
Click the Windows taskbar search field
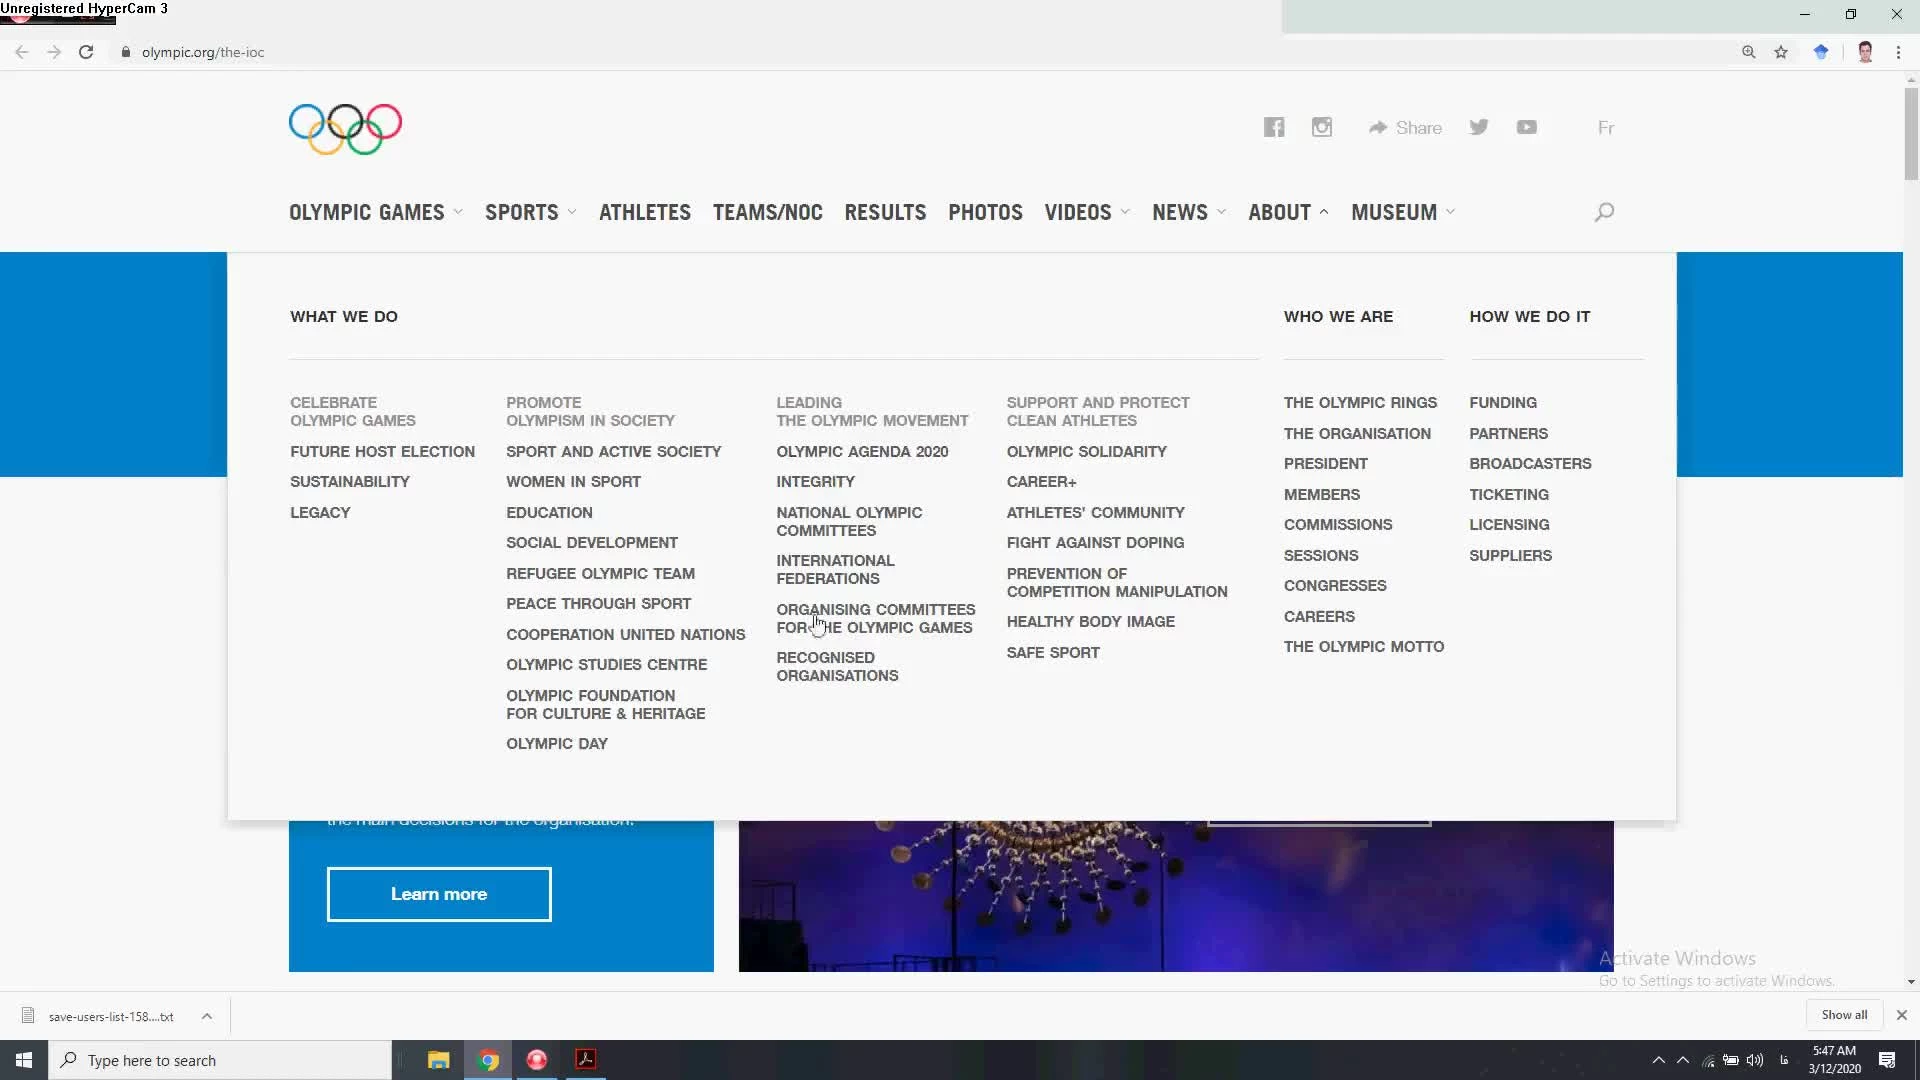point(220,1060)
